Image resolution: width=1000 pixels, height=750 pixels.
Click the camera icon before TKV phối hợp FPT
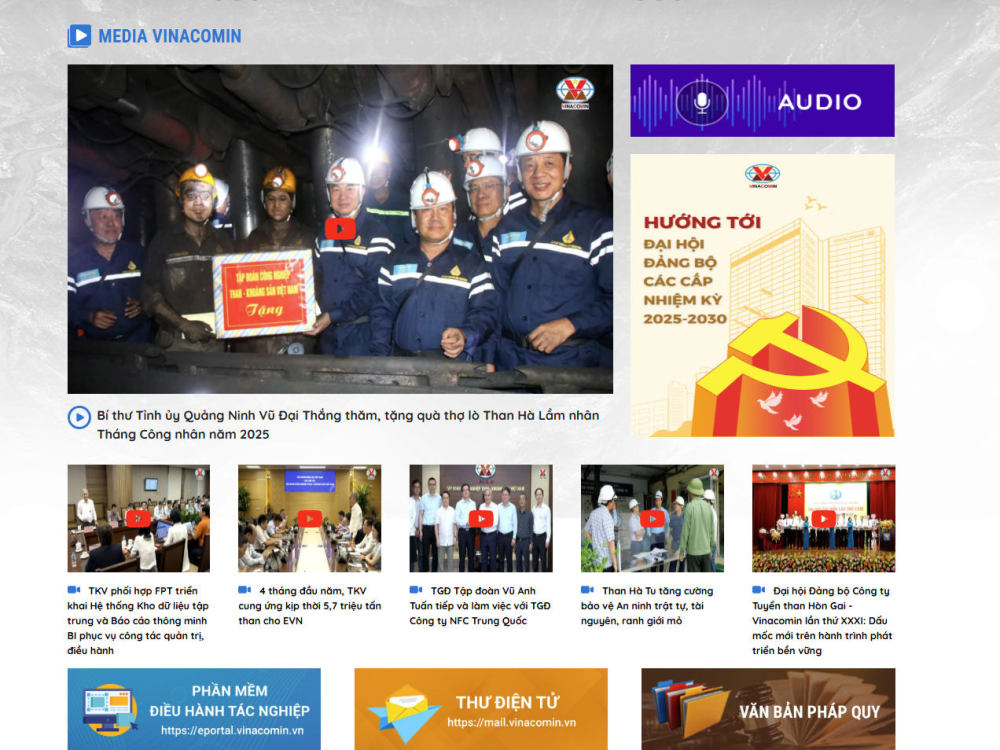coord(74,590)
